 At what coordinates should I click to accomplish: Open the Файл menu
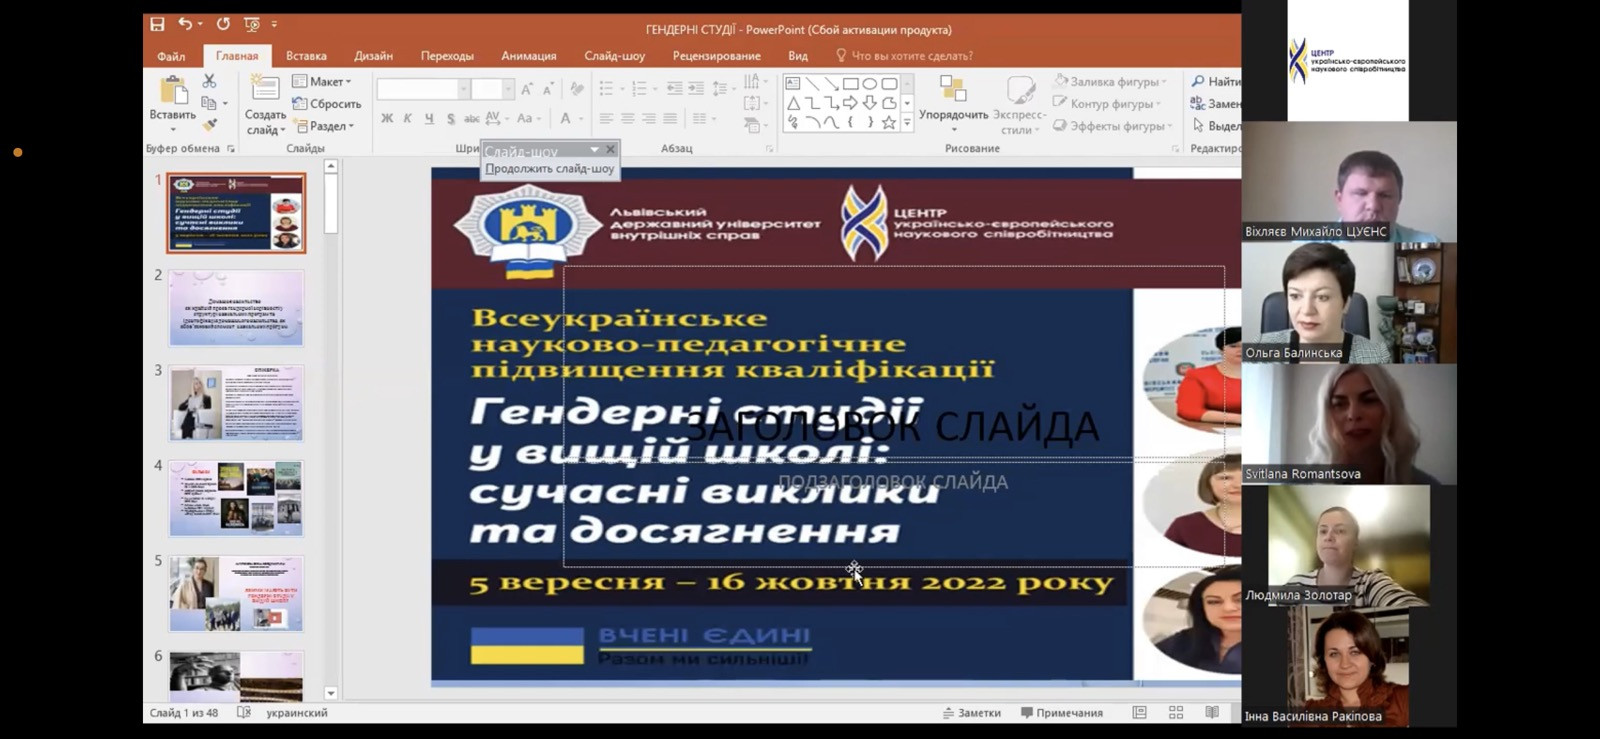(x=171, y=56)
